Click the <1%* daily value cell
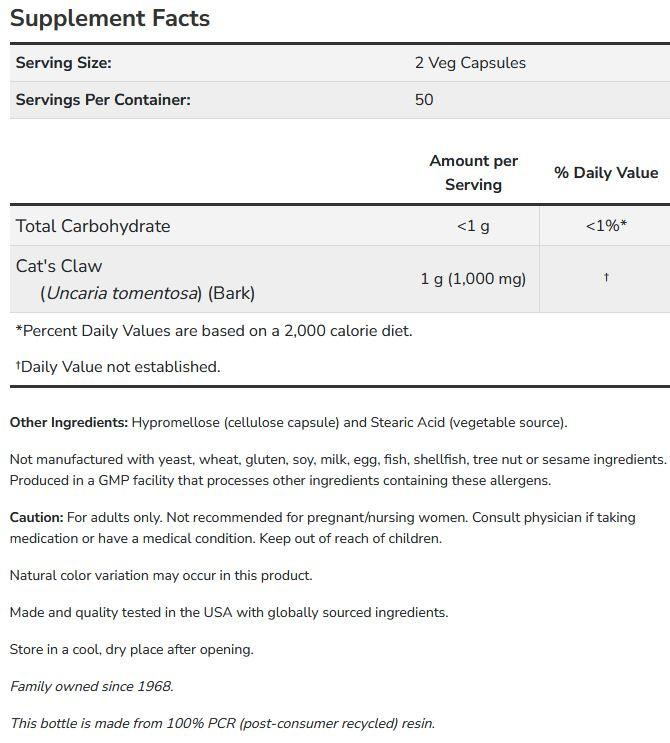The width and height of the screenshot is (670, 743). pos(606,226)
